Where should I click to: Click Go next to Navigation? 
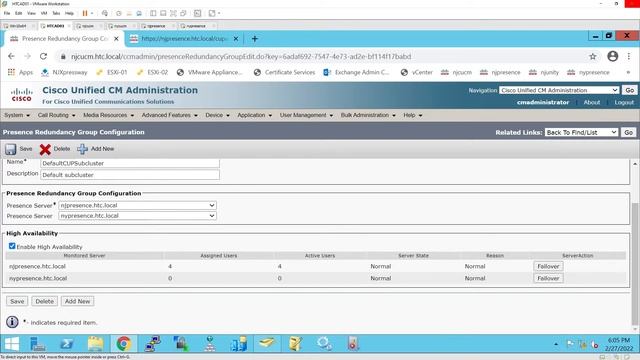pyautogui.click(x=629, y=90)
